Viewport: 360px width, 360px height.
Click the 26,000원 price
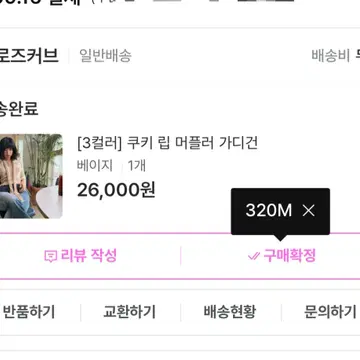click(x=116, y=190)
